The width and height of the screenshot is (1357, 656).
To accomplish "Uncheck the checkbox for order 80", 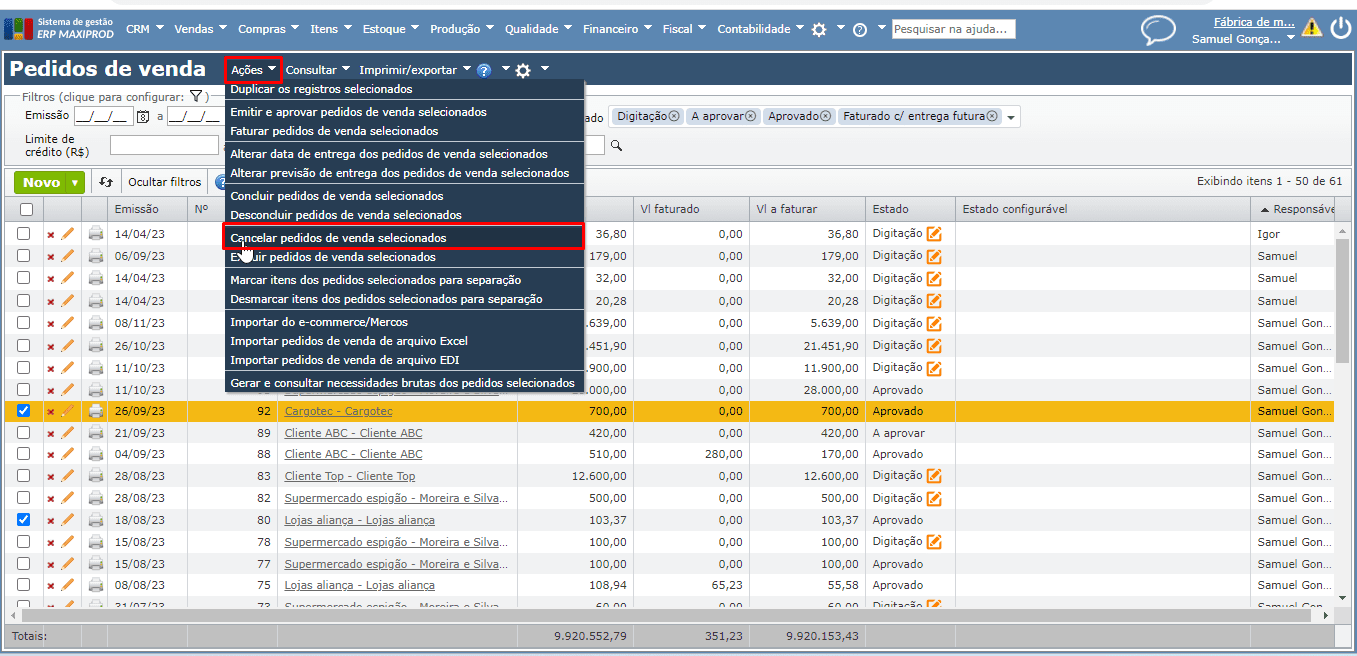I will [x=24, y=520].
